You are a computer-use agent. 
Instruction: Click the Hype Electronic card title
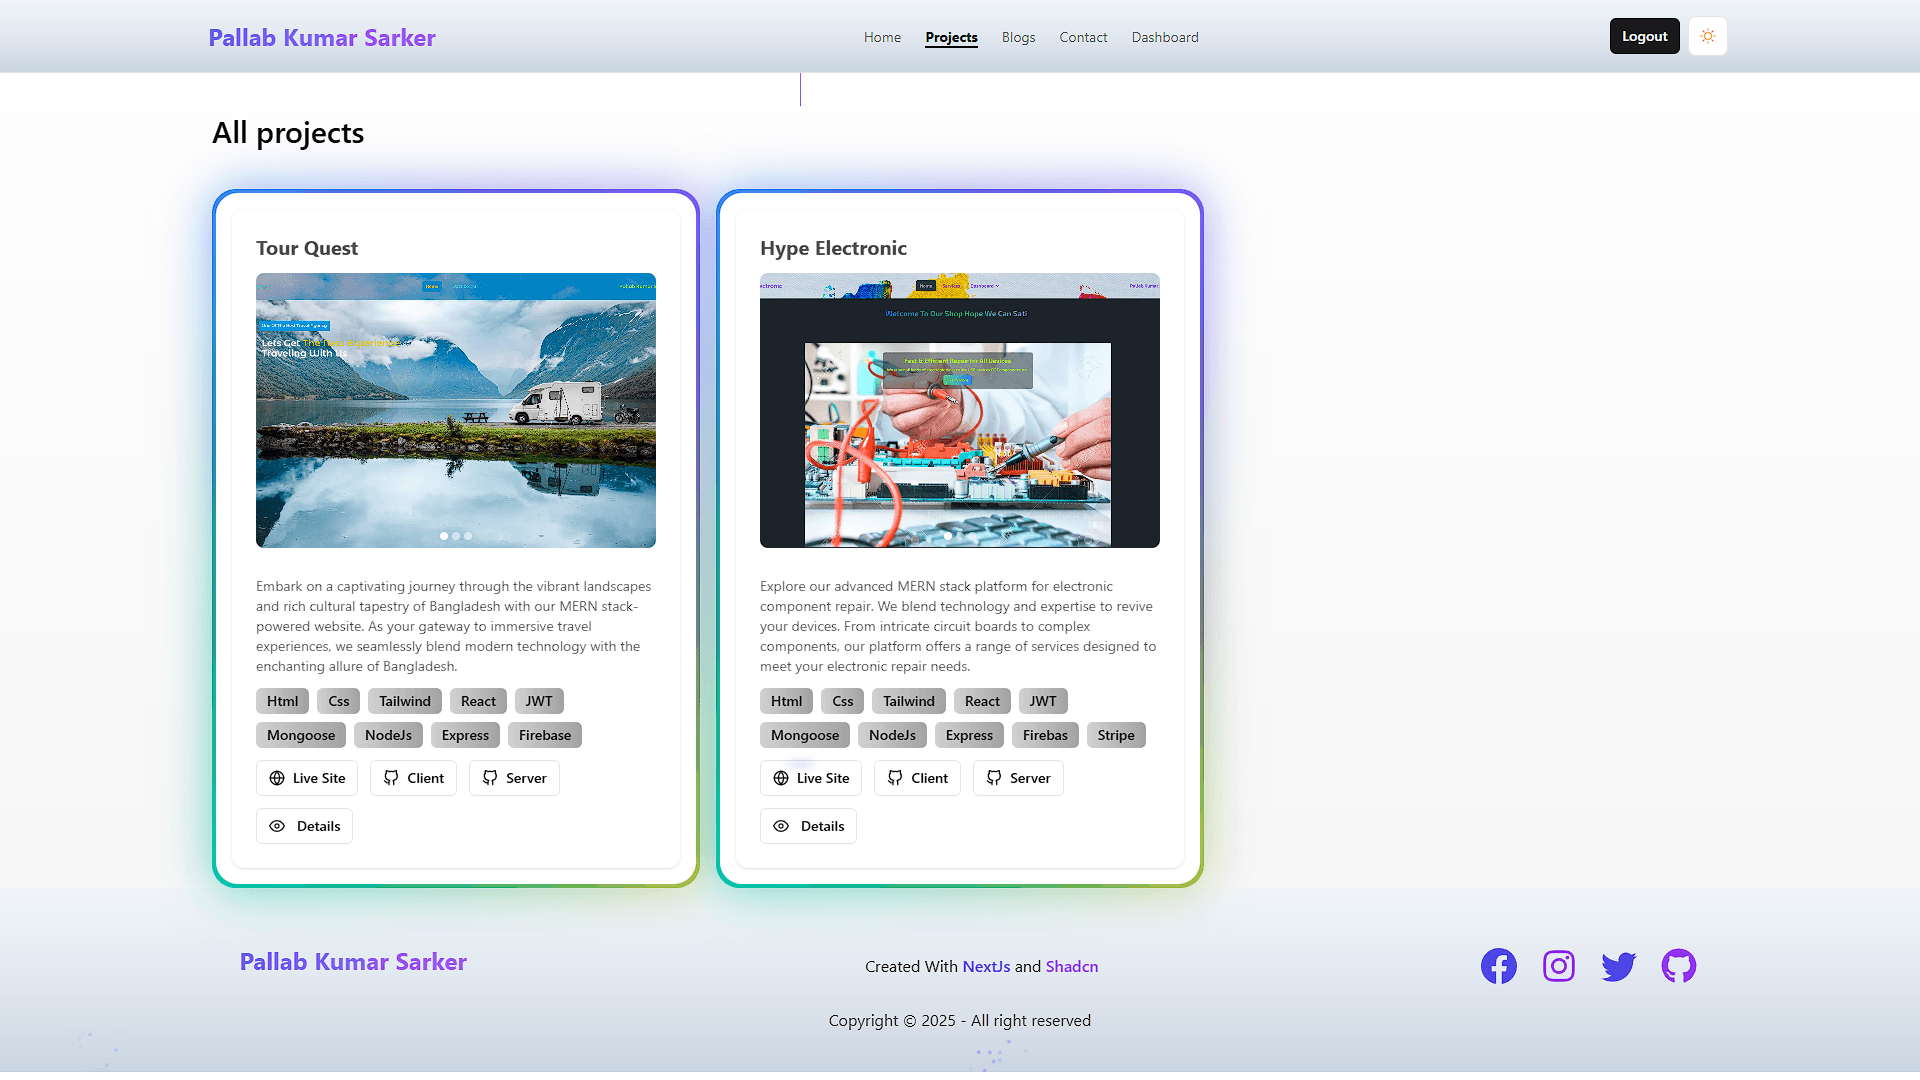[x=833, y=248]
